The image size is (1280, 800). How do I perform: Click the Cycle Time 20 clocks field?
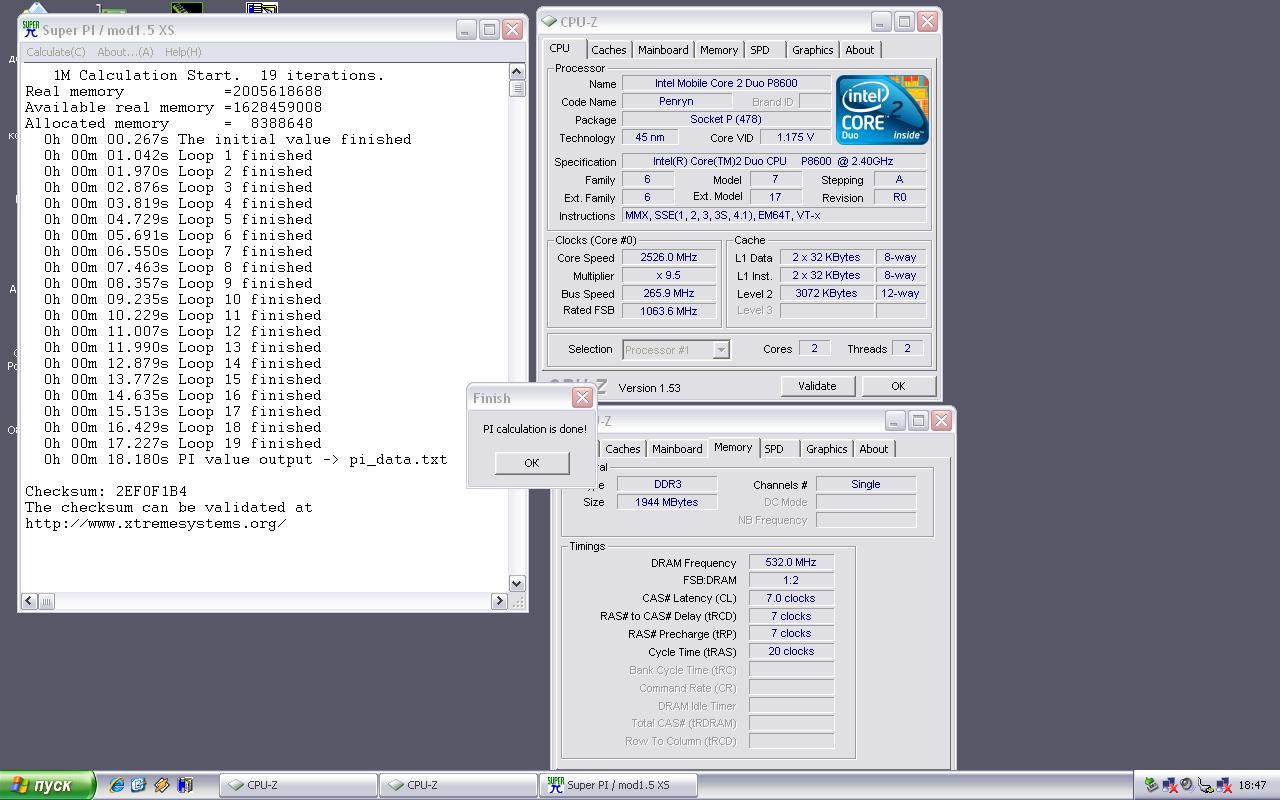(791, 651)
